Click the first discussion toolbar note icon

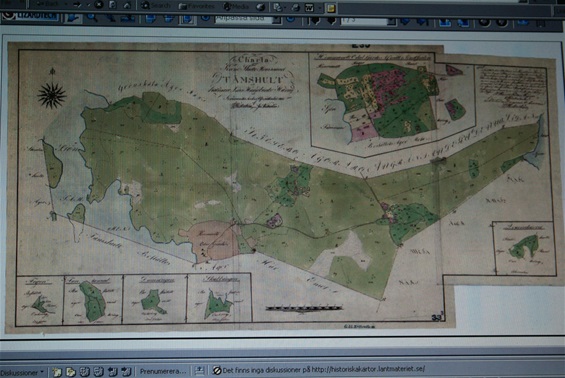tap(57, 372)
